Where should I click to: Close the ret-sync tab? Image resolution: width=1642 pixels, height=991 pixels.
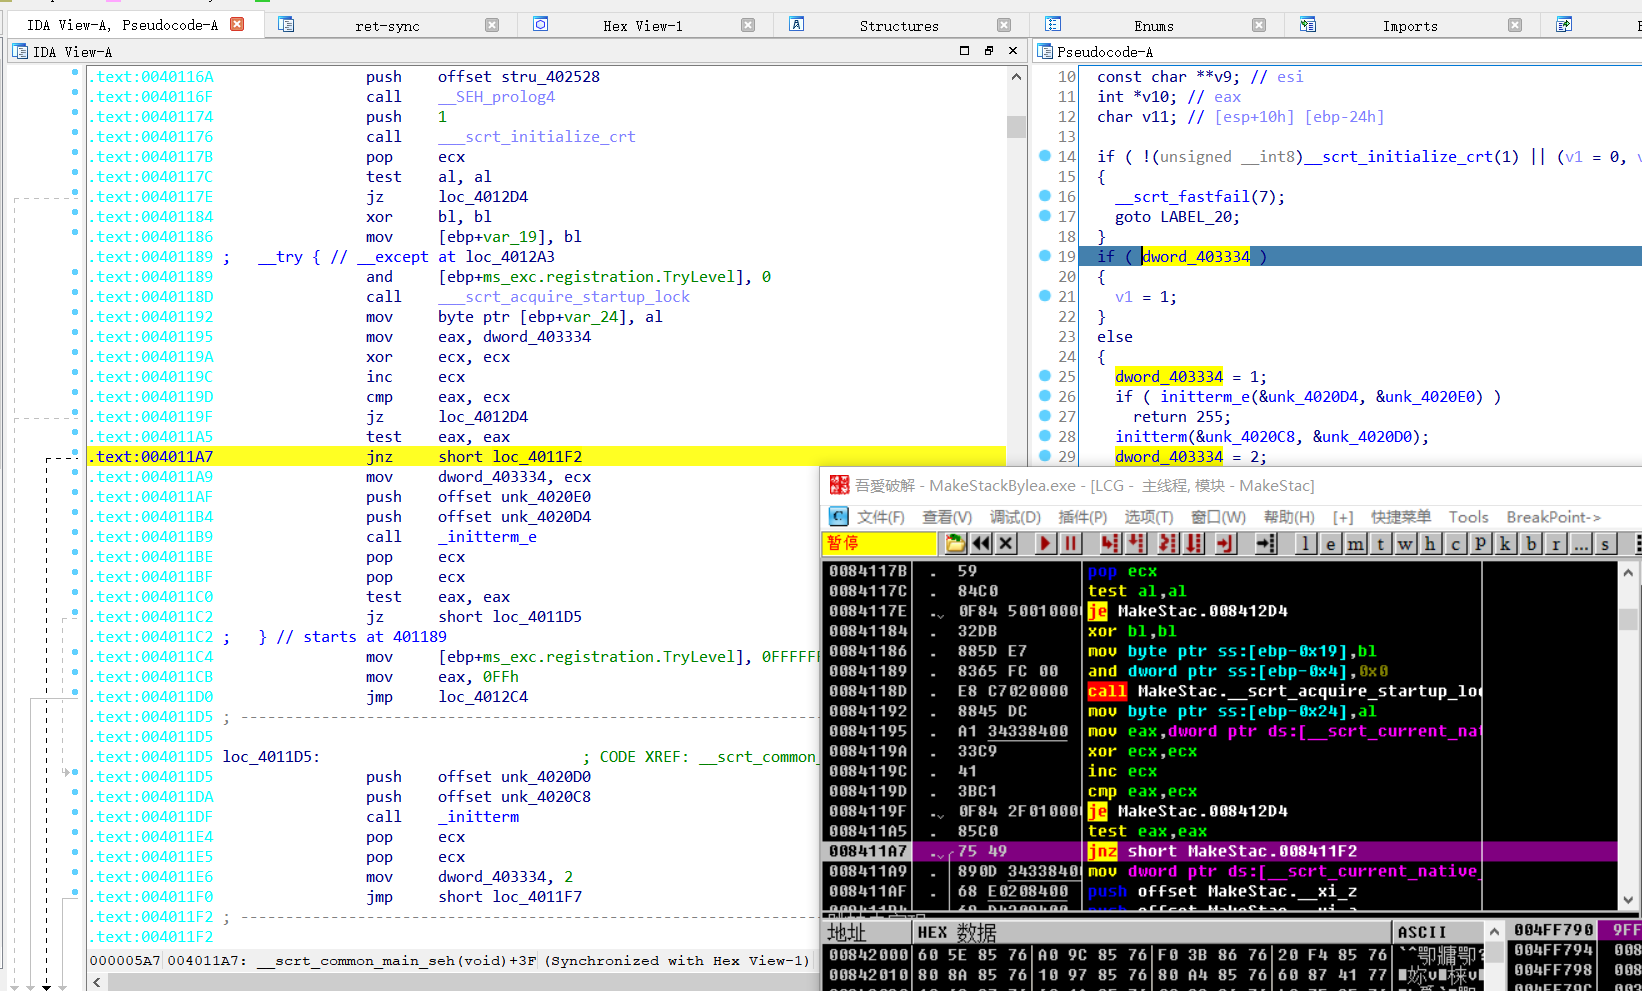[492, 25]
